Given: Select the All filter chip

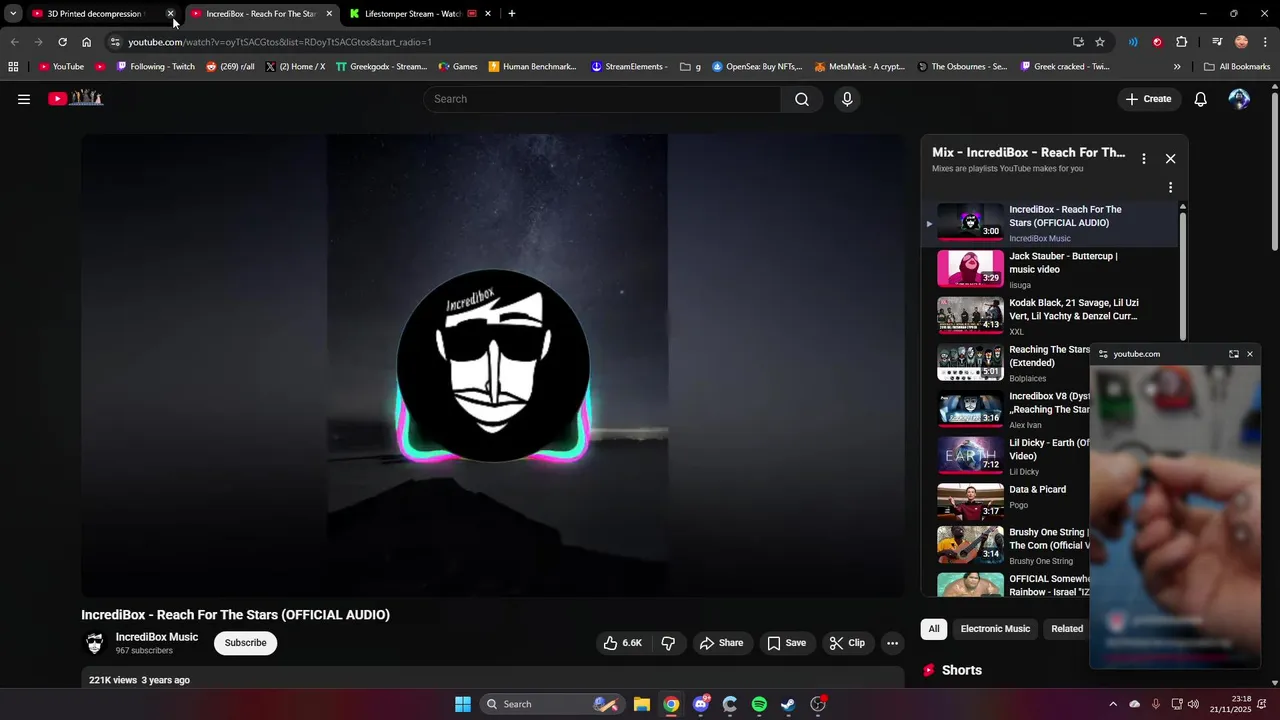Looking at the screenshot, I should point(934,629).
